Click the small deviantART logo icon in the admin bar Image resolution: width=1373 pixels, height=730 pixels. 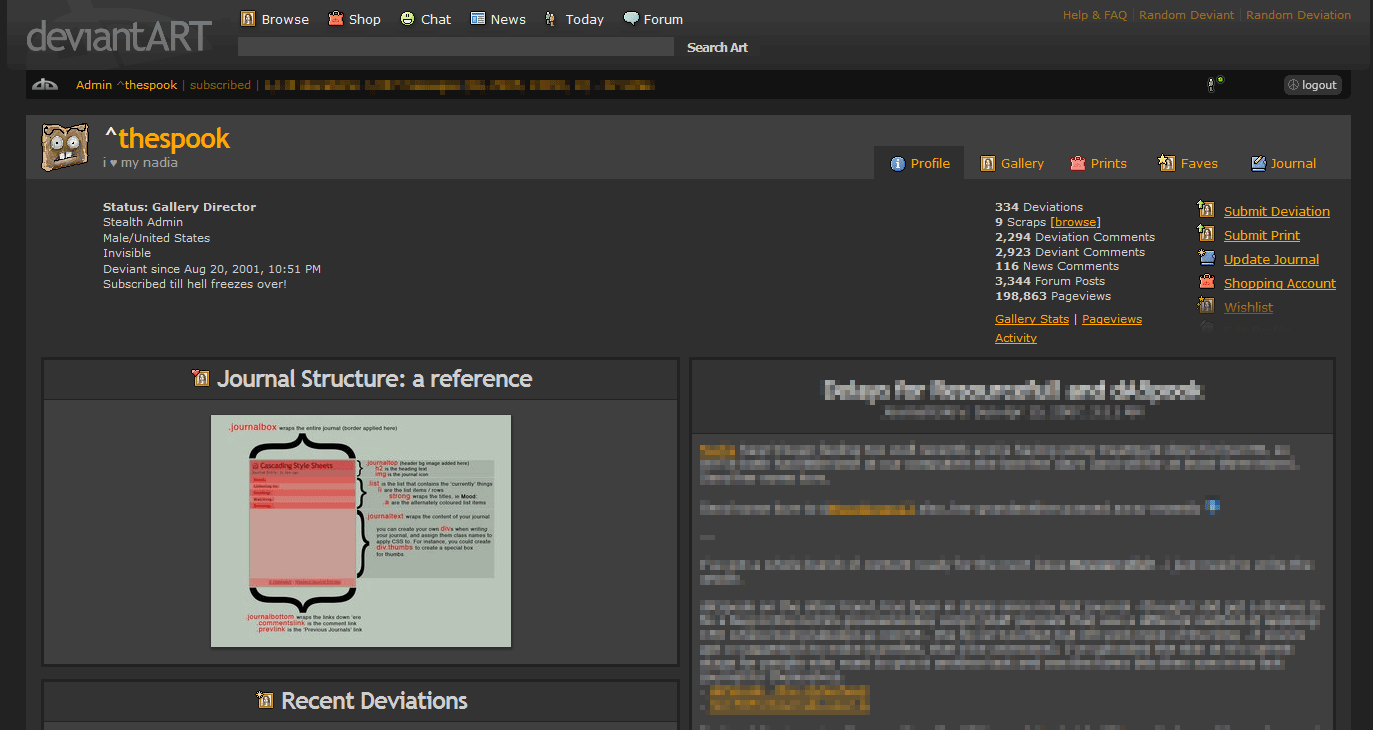pyautogui.click(x=45, y=85)
